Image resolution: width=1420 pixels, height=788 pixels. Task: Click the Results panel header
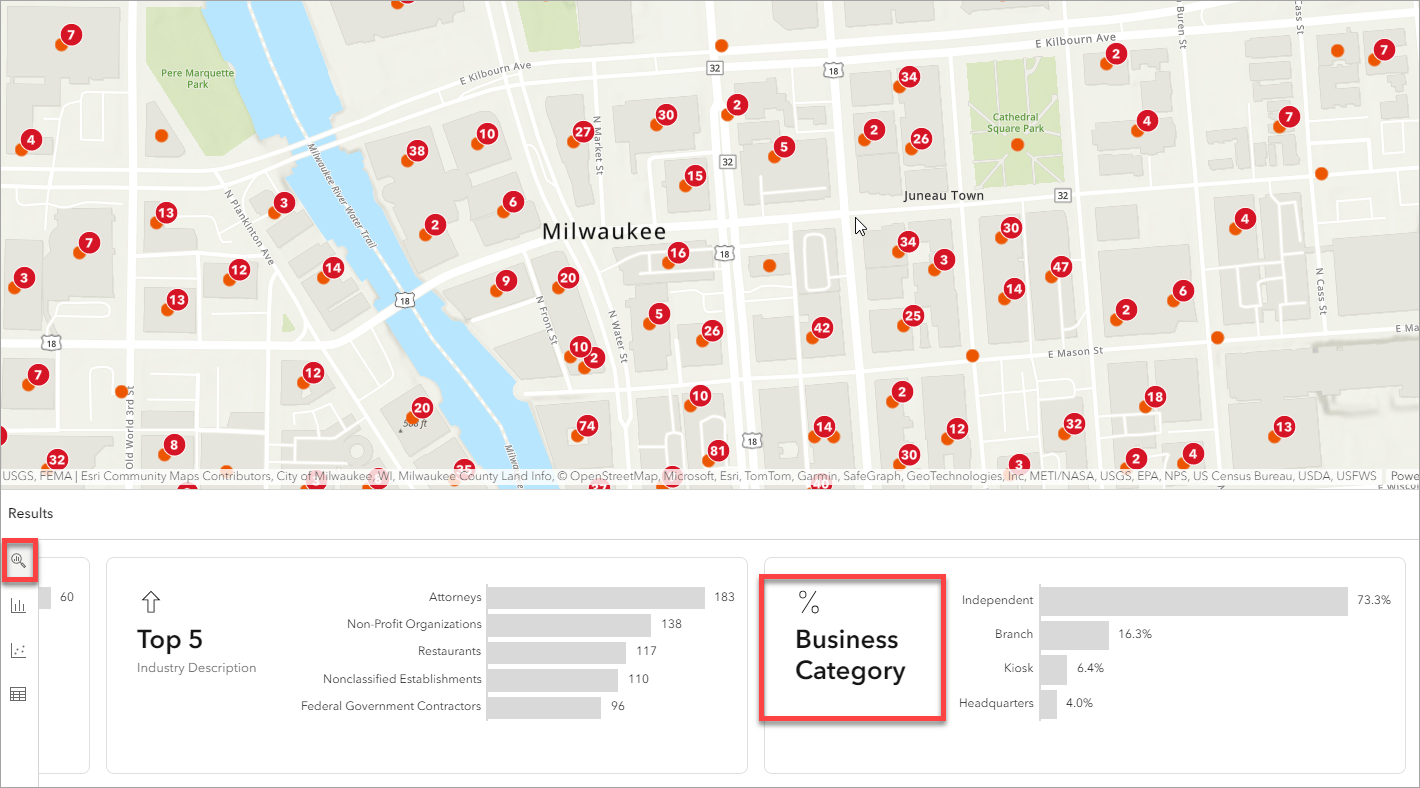(31, 514)
